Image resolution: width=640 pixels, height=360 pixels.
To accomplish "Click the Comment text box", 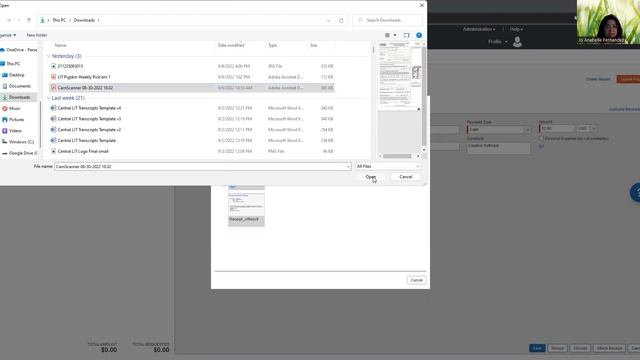I will pos(498,148).
